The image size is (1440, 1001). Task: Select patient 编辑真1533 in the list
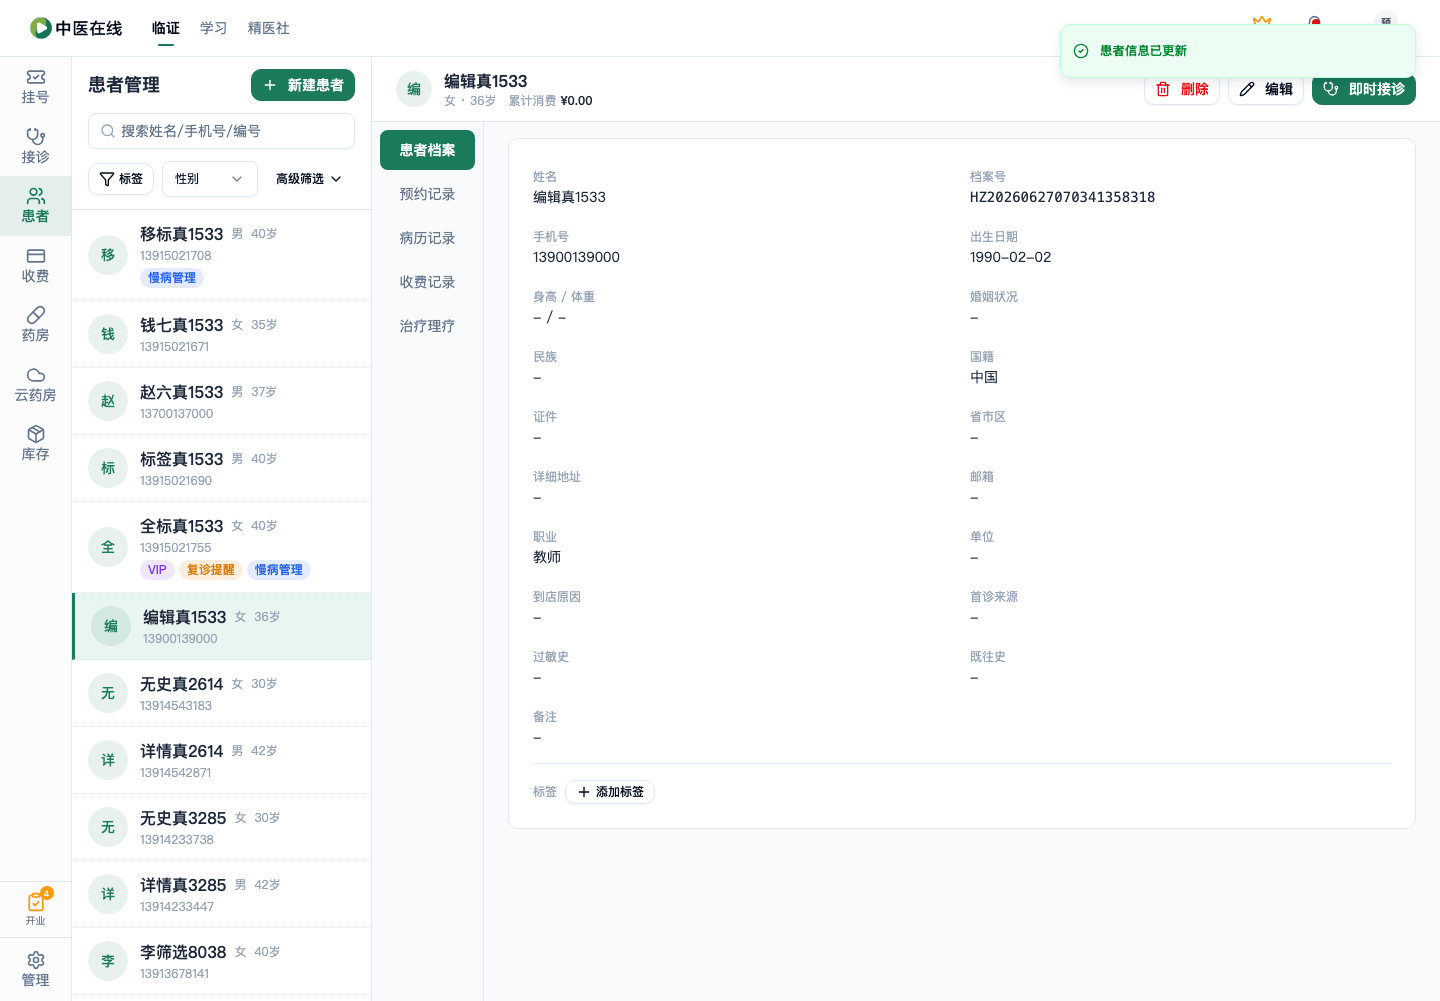pos(222,626)
